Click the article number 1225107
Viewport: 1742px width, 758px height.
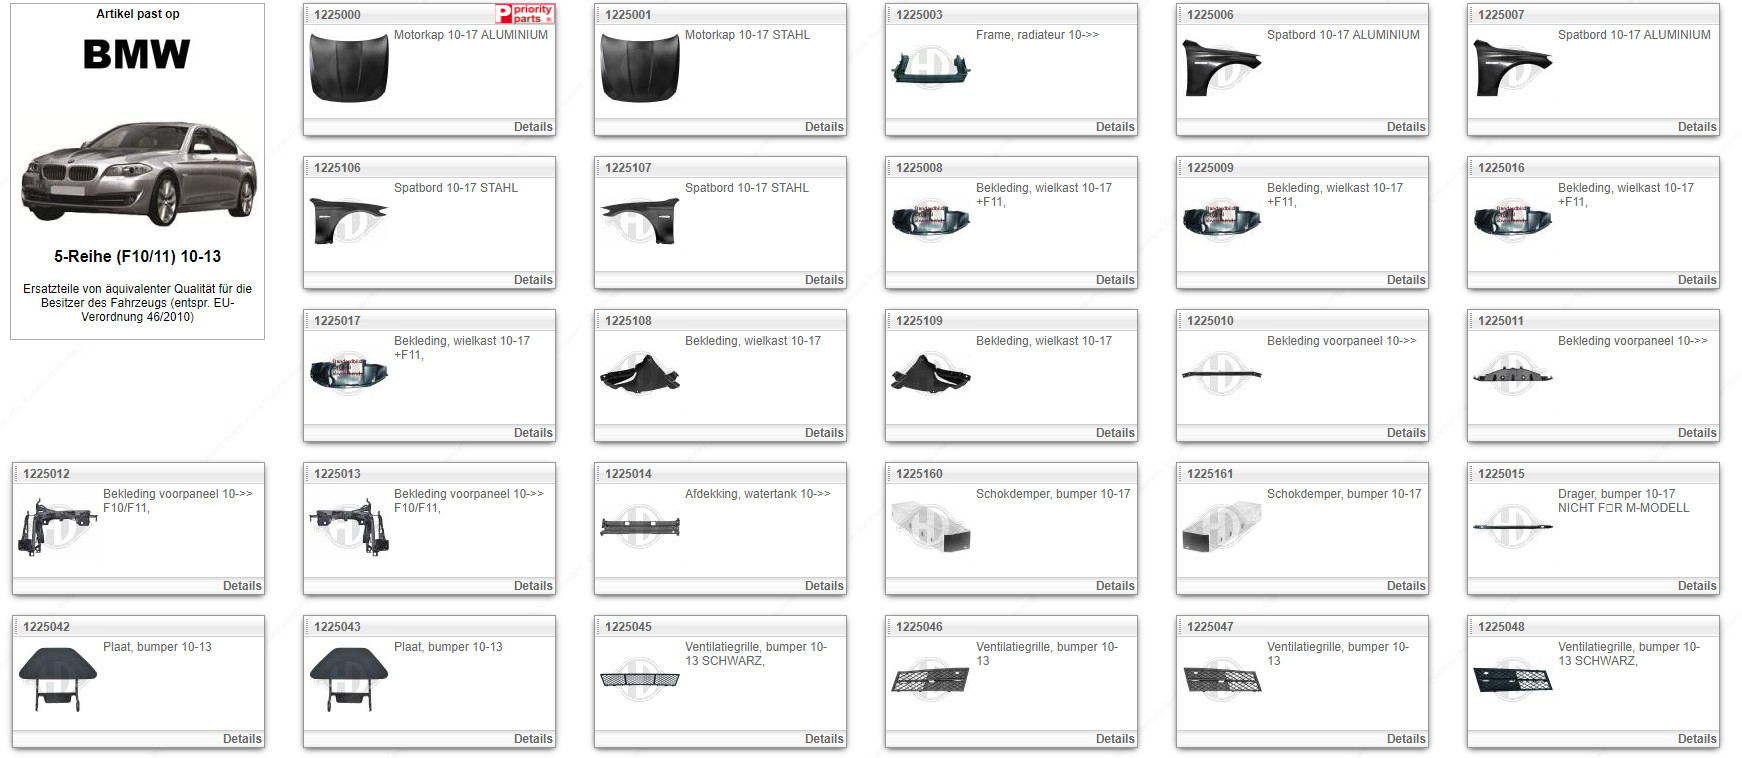pos(628,168)
